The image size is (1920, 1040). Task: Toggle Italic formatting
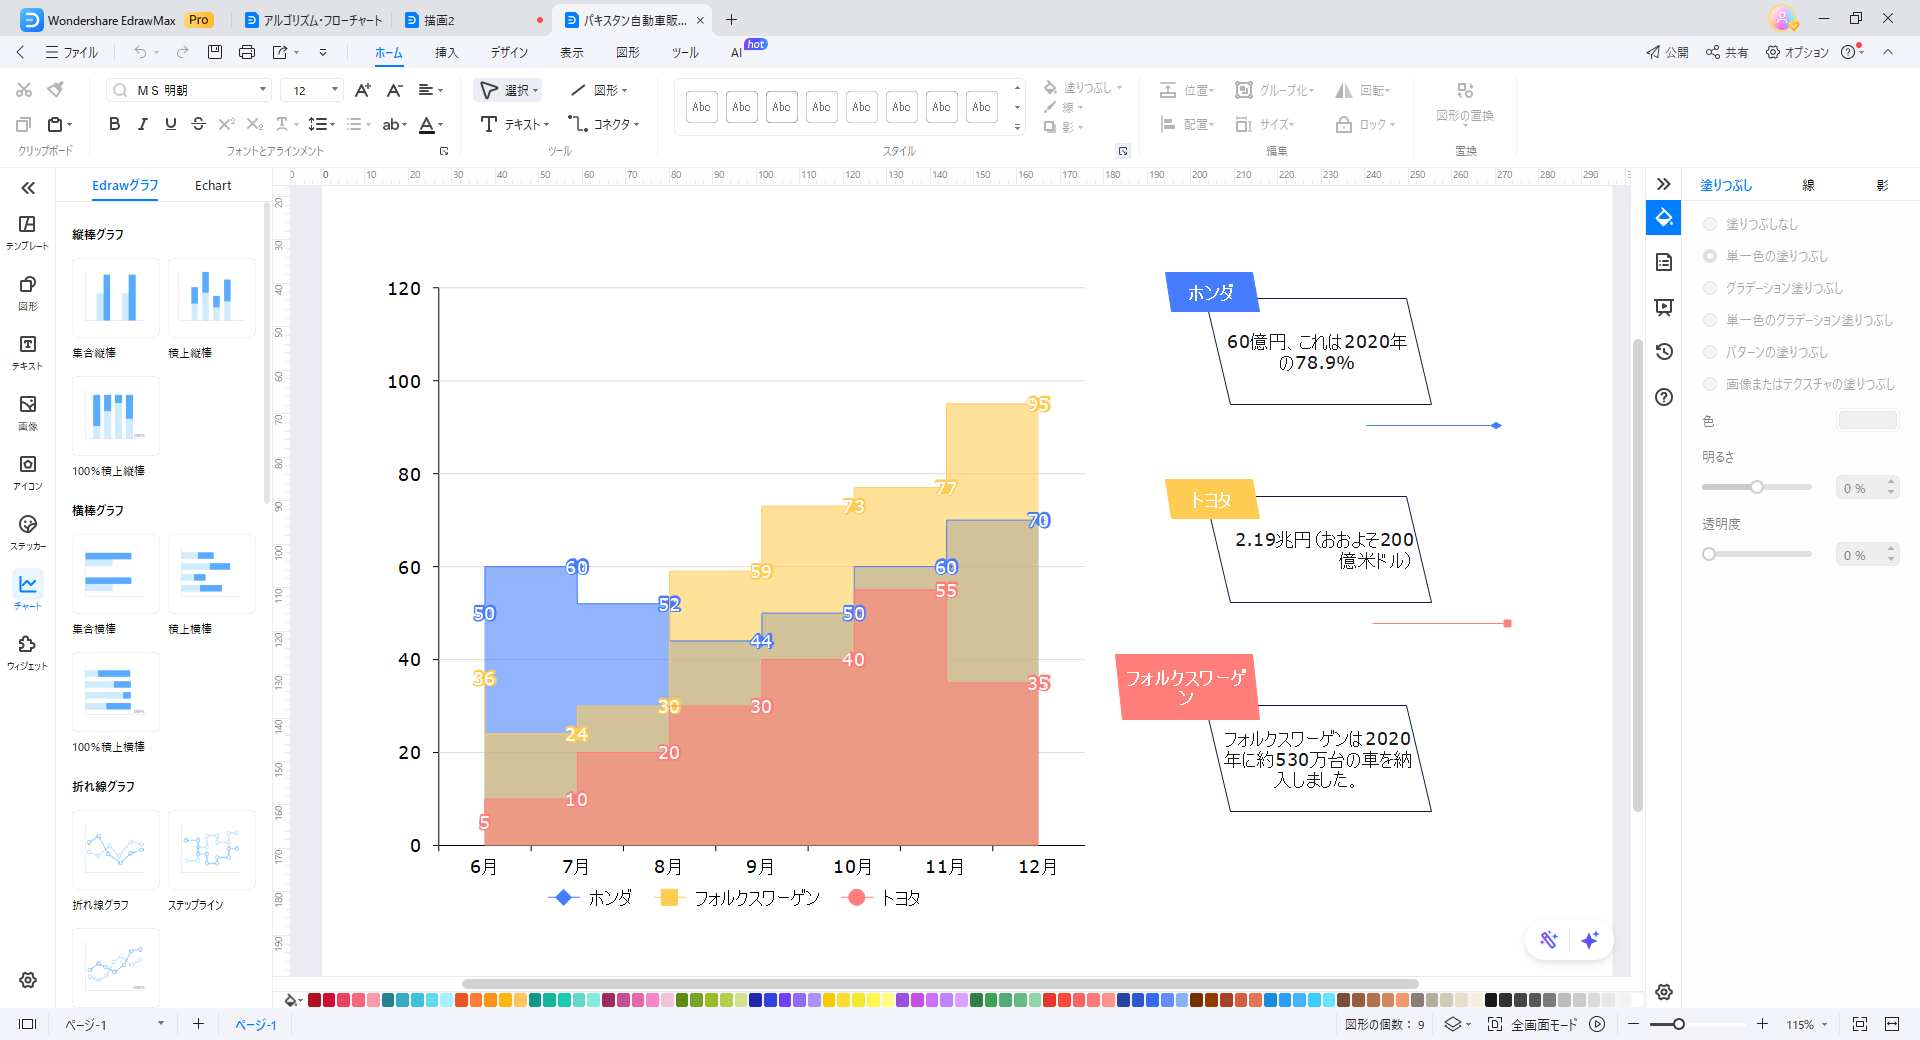142,124
